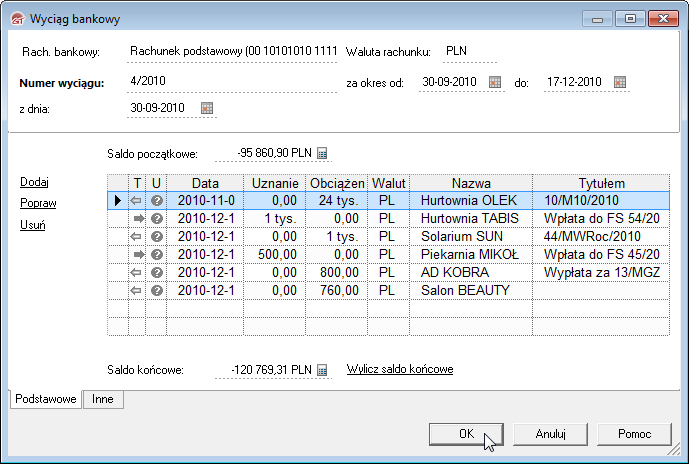Click the Numer wyciągu input field
689x464 pixels.
(x=230, y=82)
